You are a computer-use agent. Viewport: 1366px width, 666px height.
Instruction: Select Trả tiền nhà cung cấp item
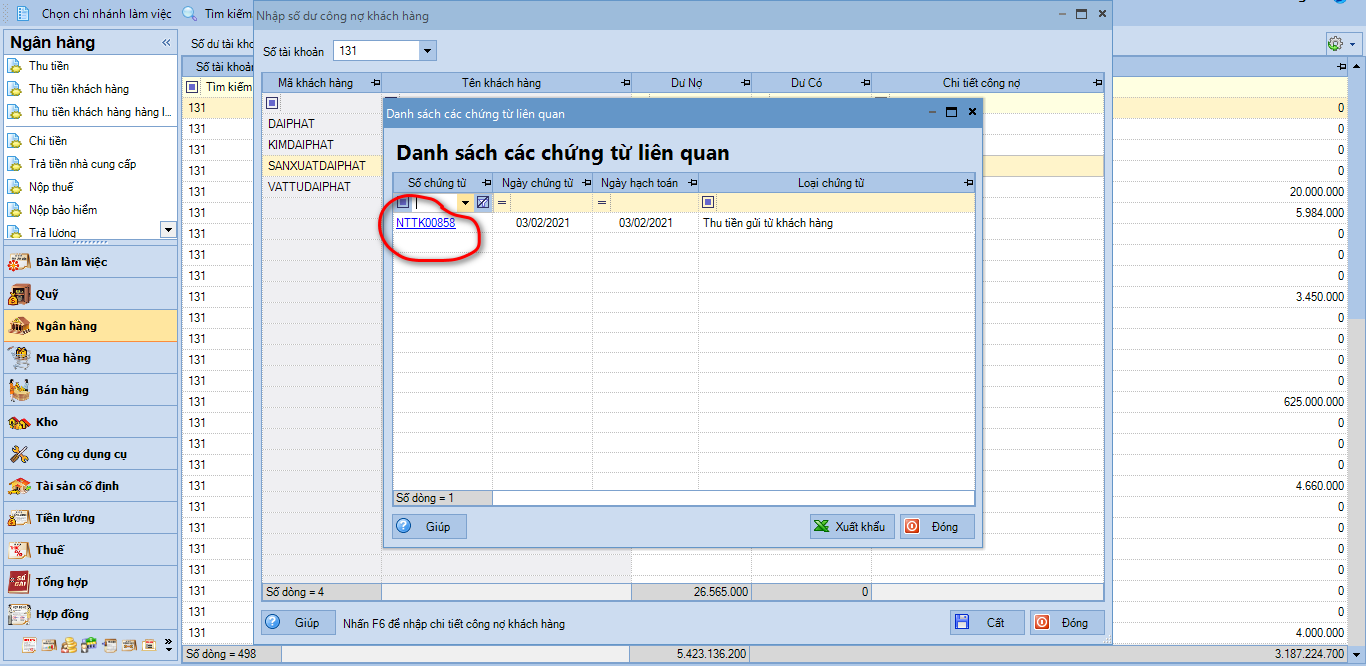point(82,164)
